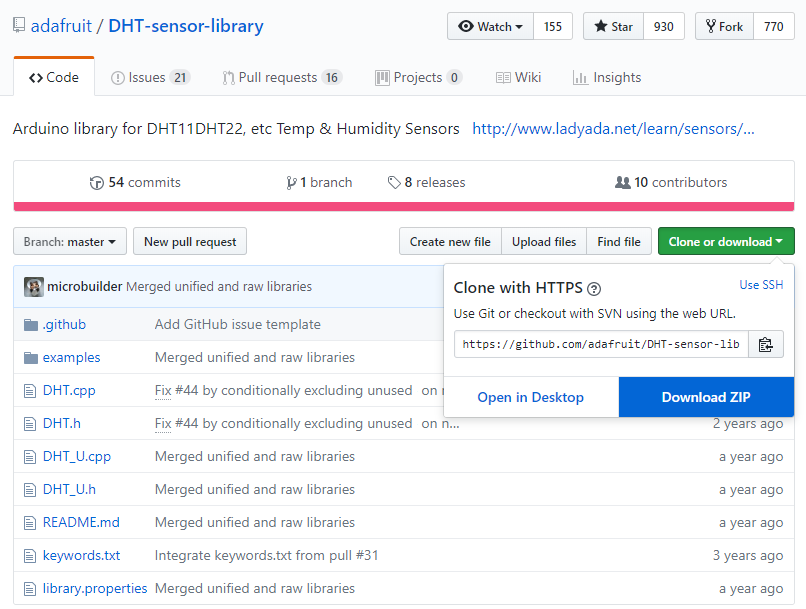The image size is (806, 609).
Task: Open Integrate keywords.txt from pull #31 commit
Action: (x=266, y=555)
